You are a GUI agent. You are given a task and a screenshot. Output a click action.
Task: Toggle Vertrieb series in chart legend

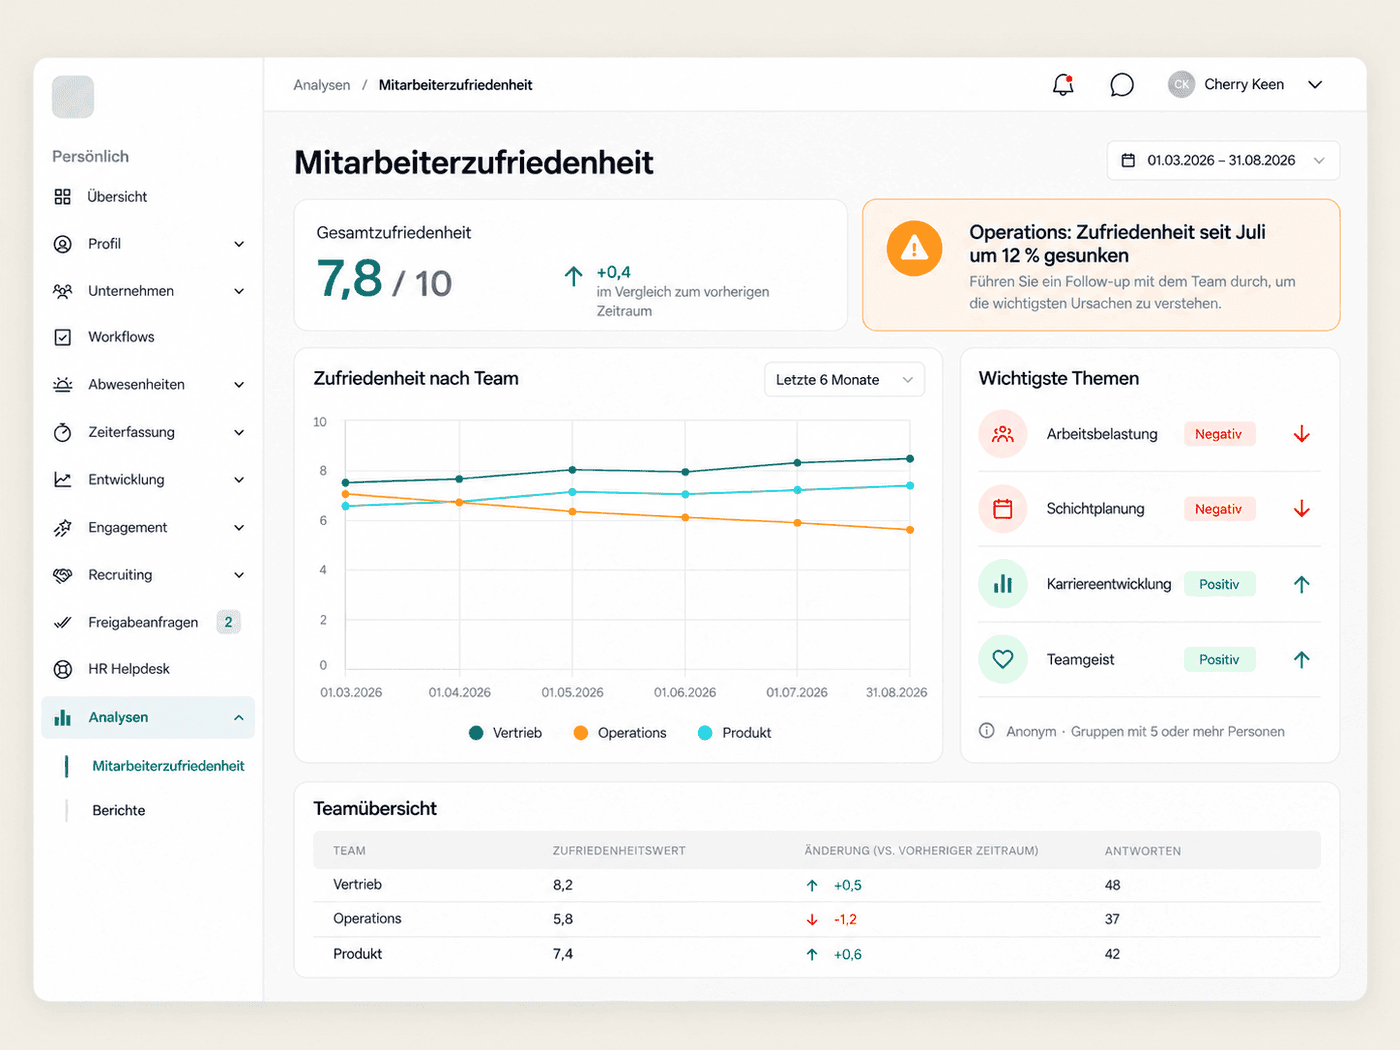[x=506, y=733]
